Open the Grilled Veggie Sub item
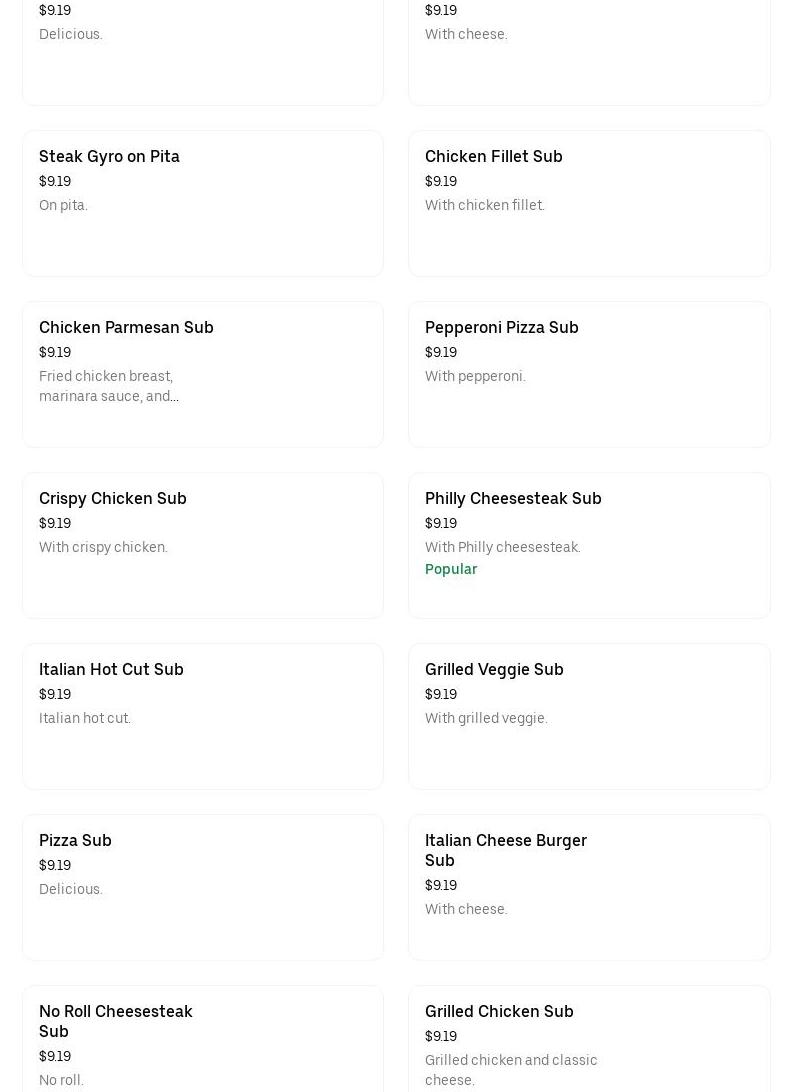 pos(494,669)
